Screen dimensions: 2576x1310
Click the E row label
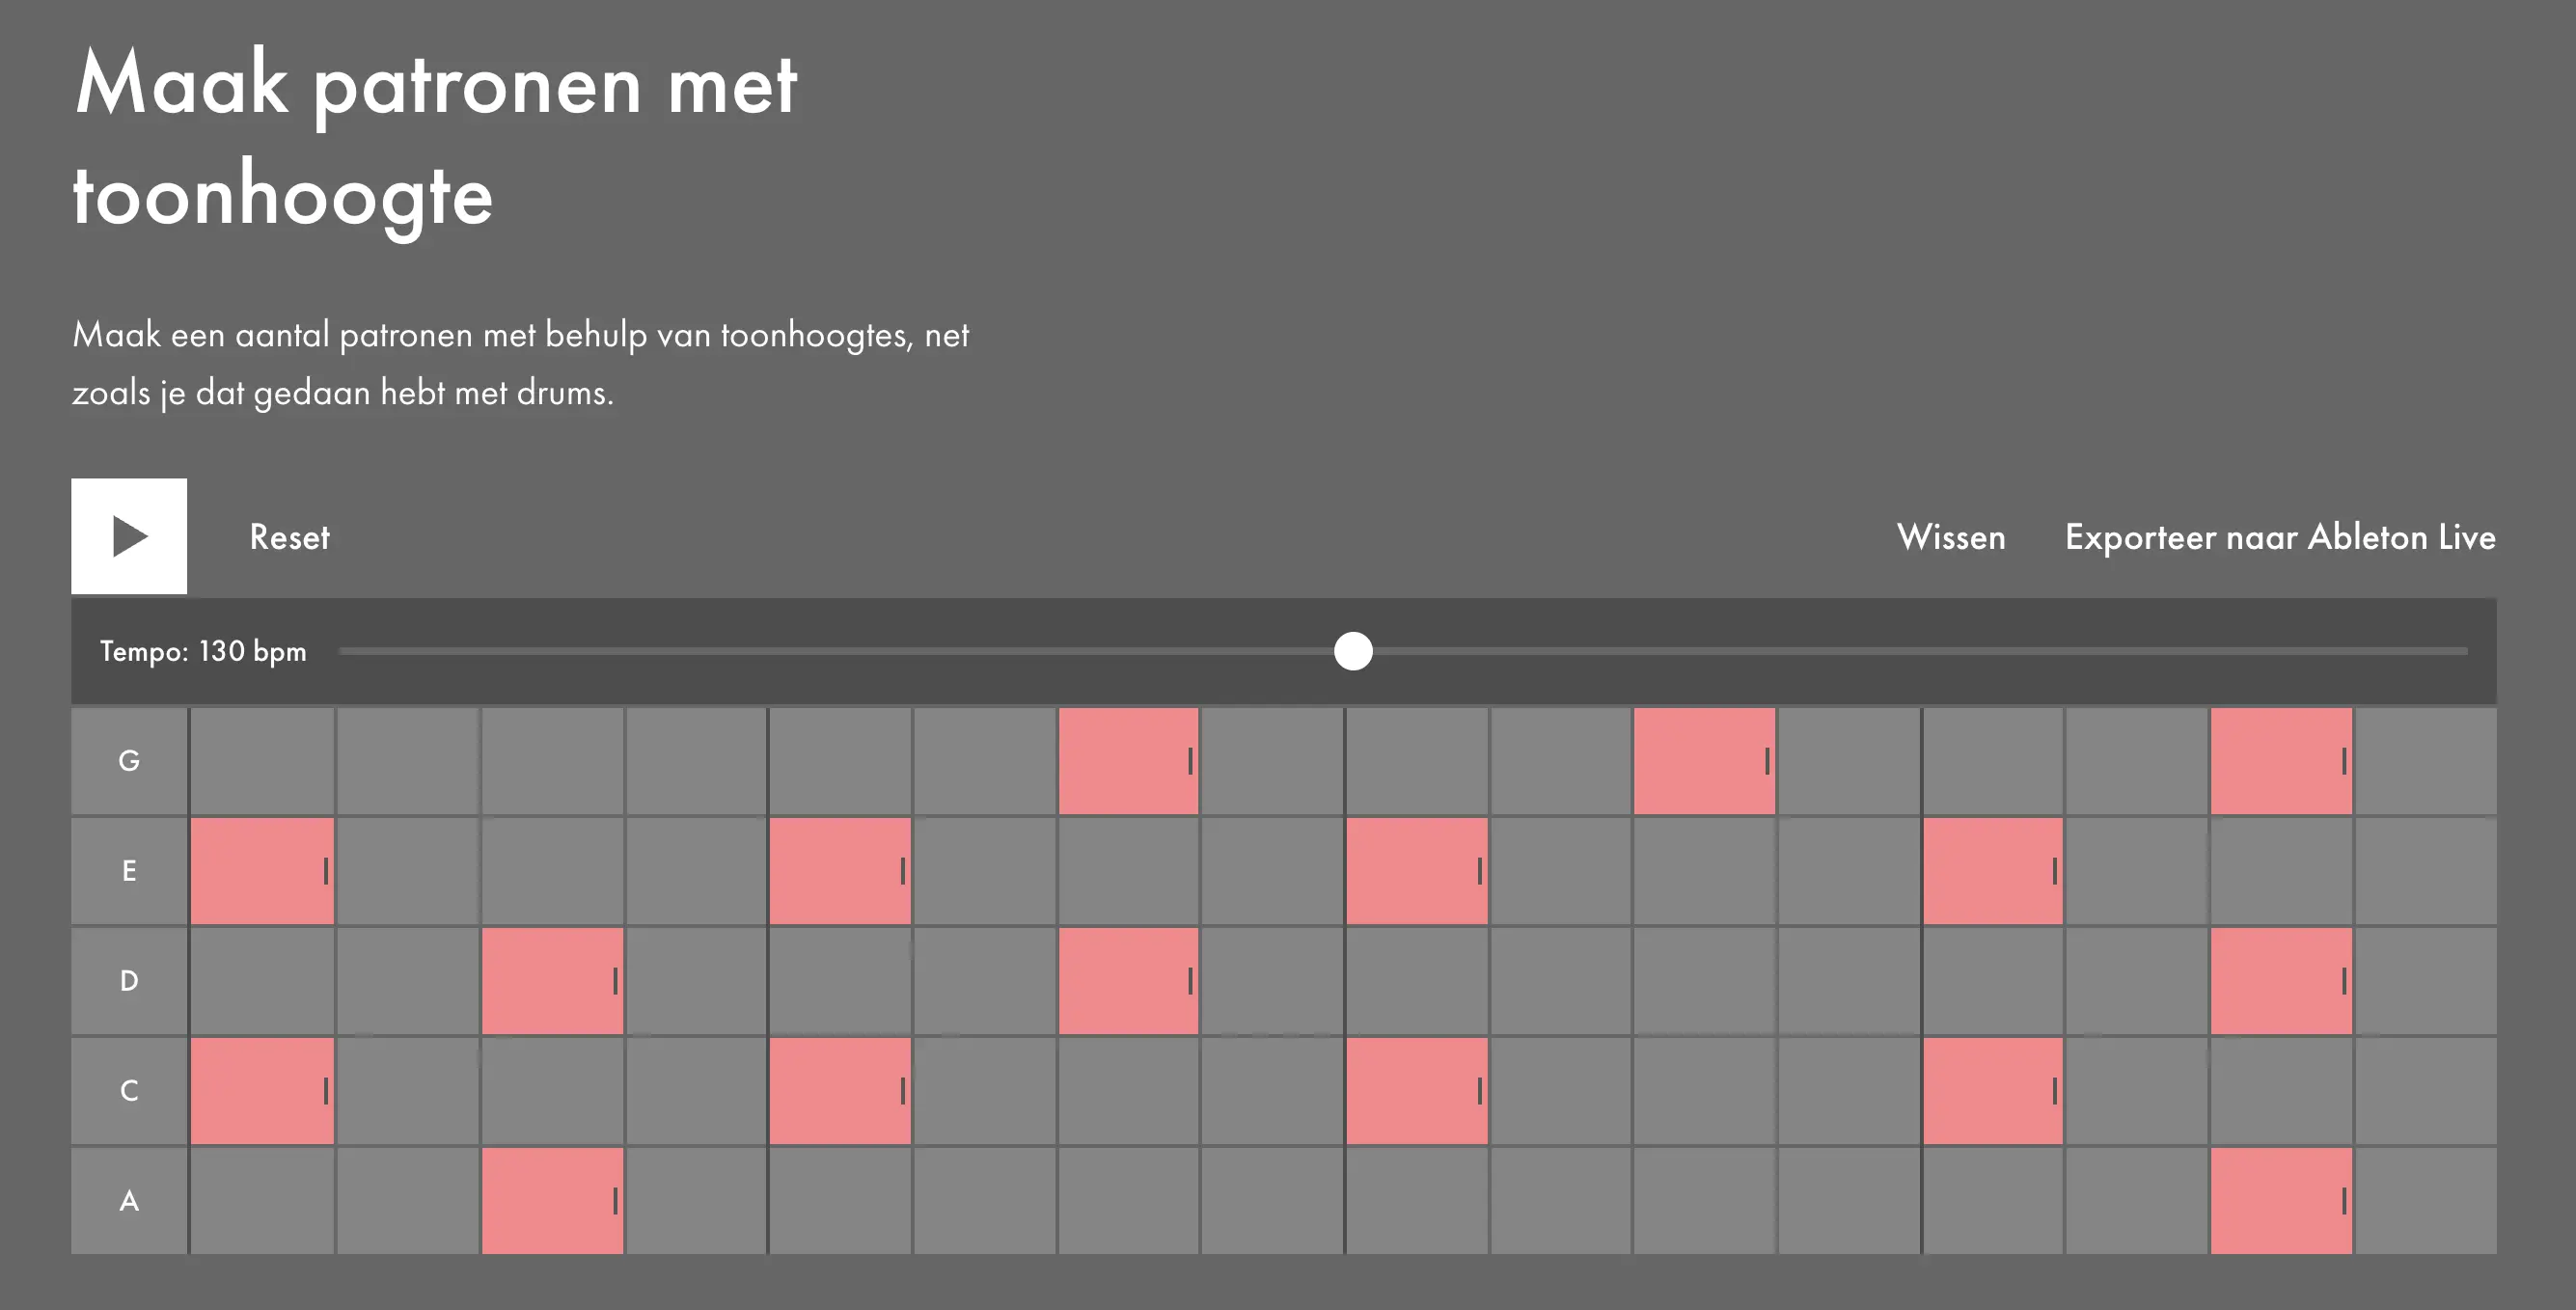[x=129, y=870]
